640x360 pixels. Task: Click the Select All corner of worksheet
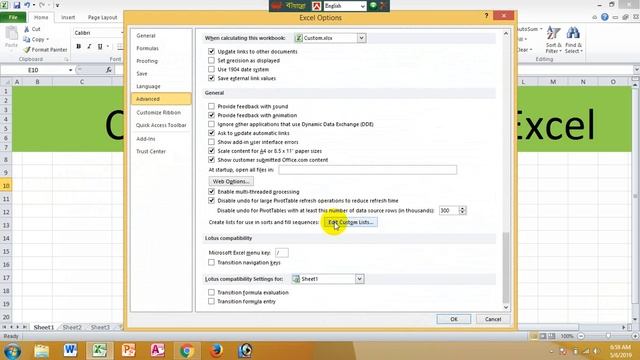tap(6, 82)
